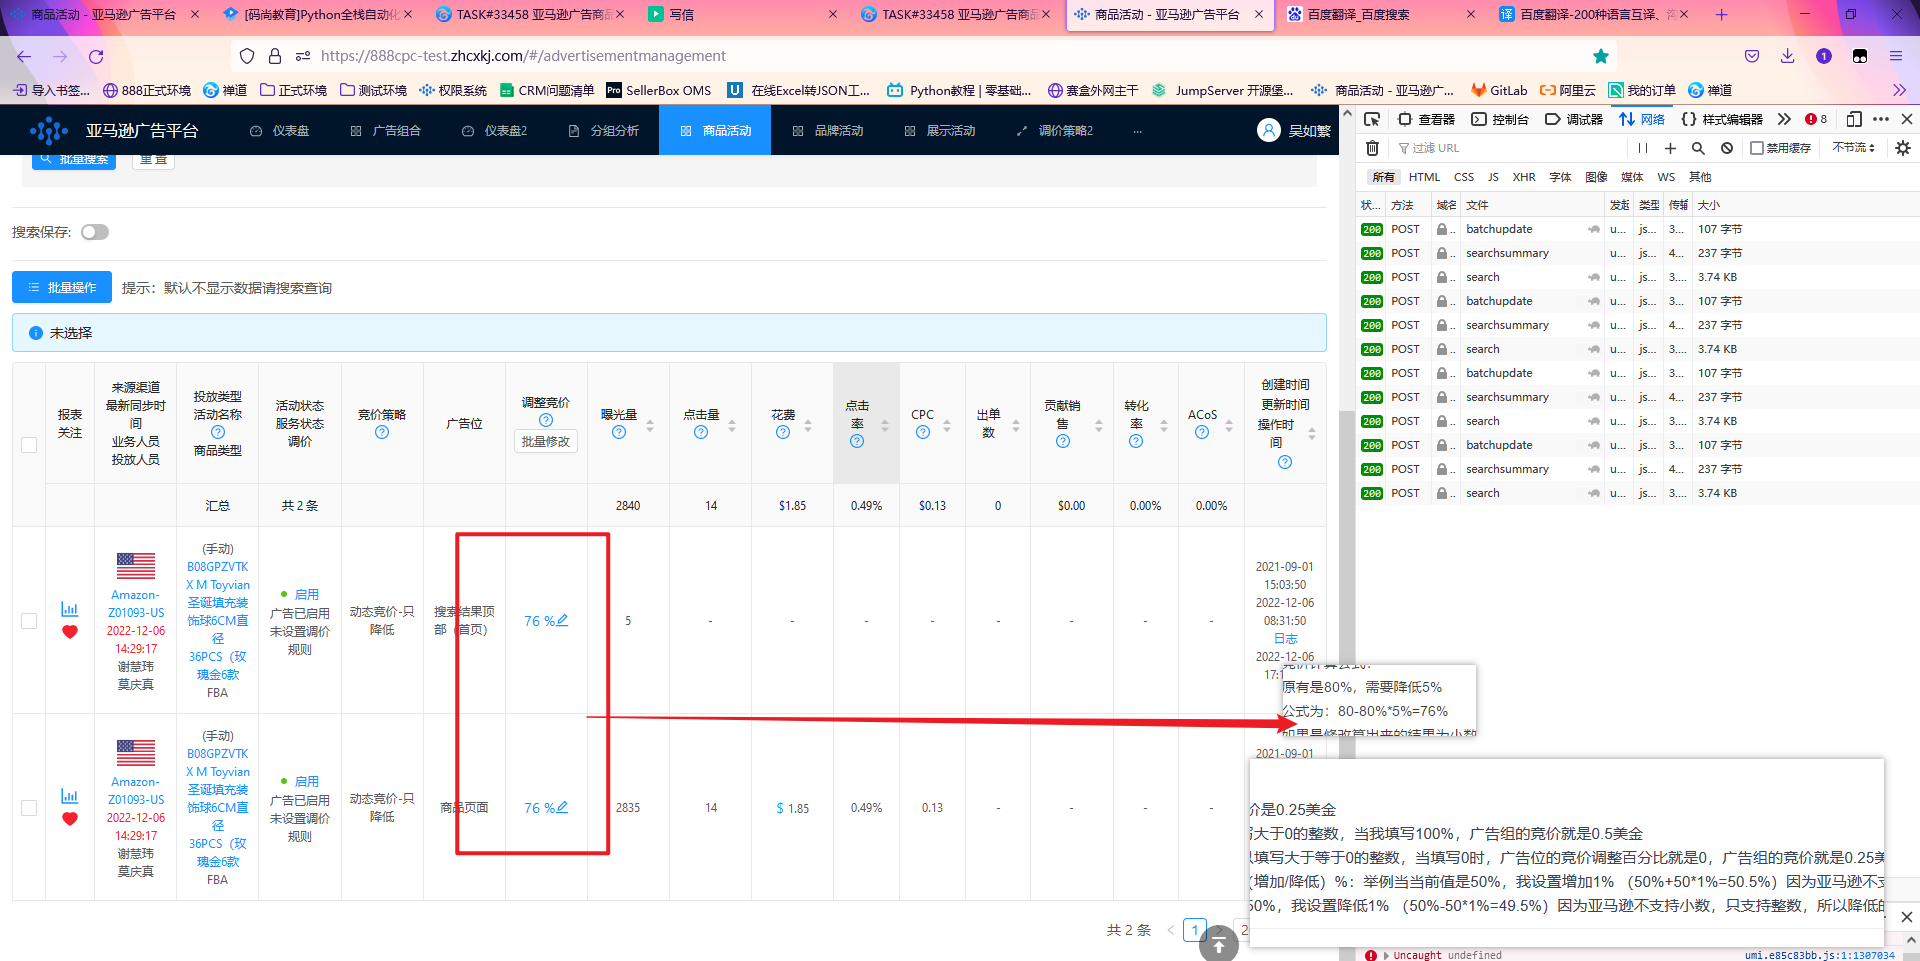
Task: Expand the bookmarks toolbar overflow chevron
Action: point(1899,90)
